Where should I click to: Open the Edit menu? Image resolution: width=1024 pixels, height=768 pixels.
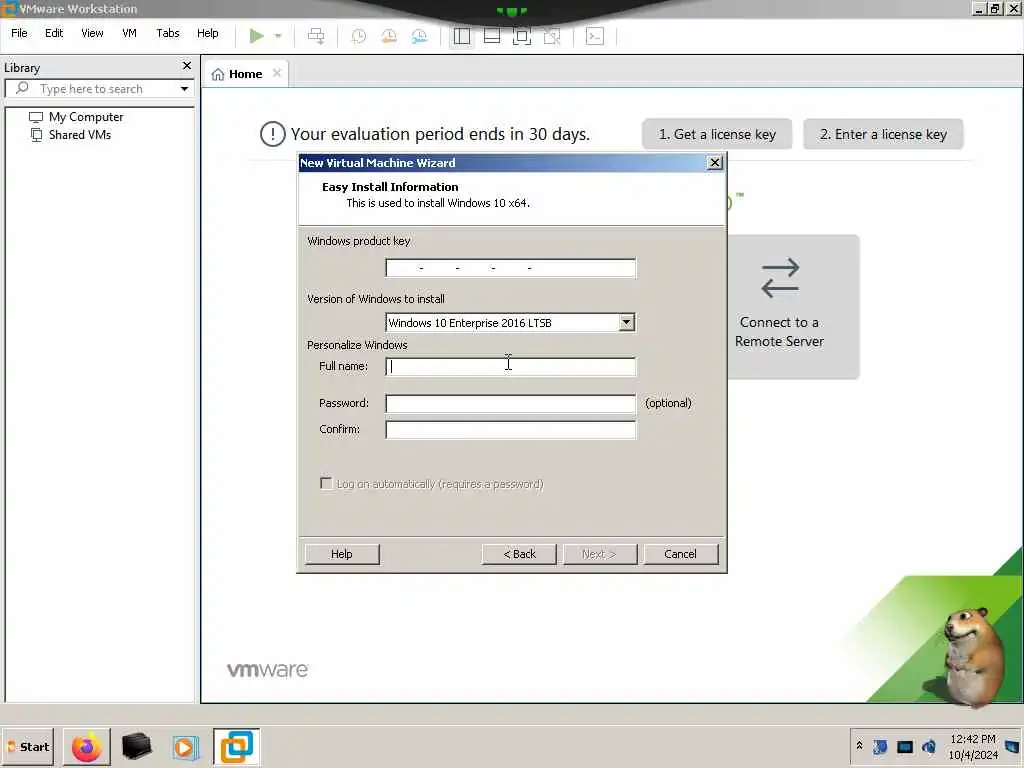pos(54,33)
